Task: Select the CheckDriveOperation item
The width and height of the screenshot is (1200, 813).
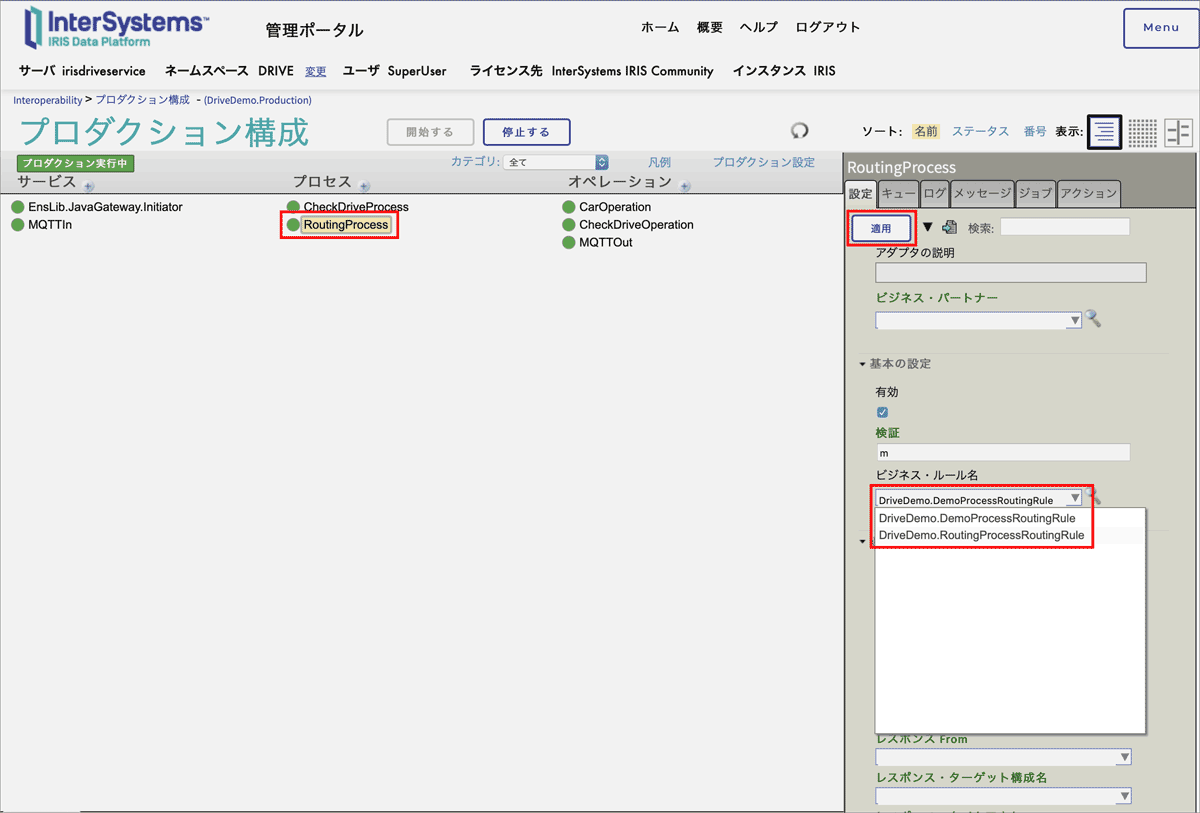Action: 636,225
